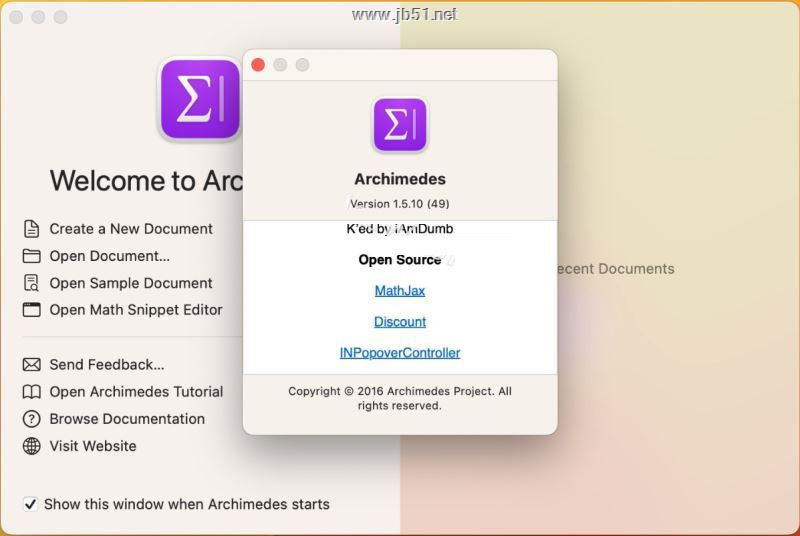Click the open book tutorial icon
The height and width of the screenshot is (536, 800).
pyautogui.click(x=31, y=392)
